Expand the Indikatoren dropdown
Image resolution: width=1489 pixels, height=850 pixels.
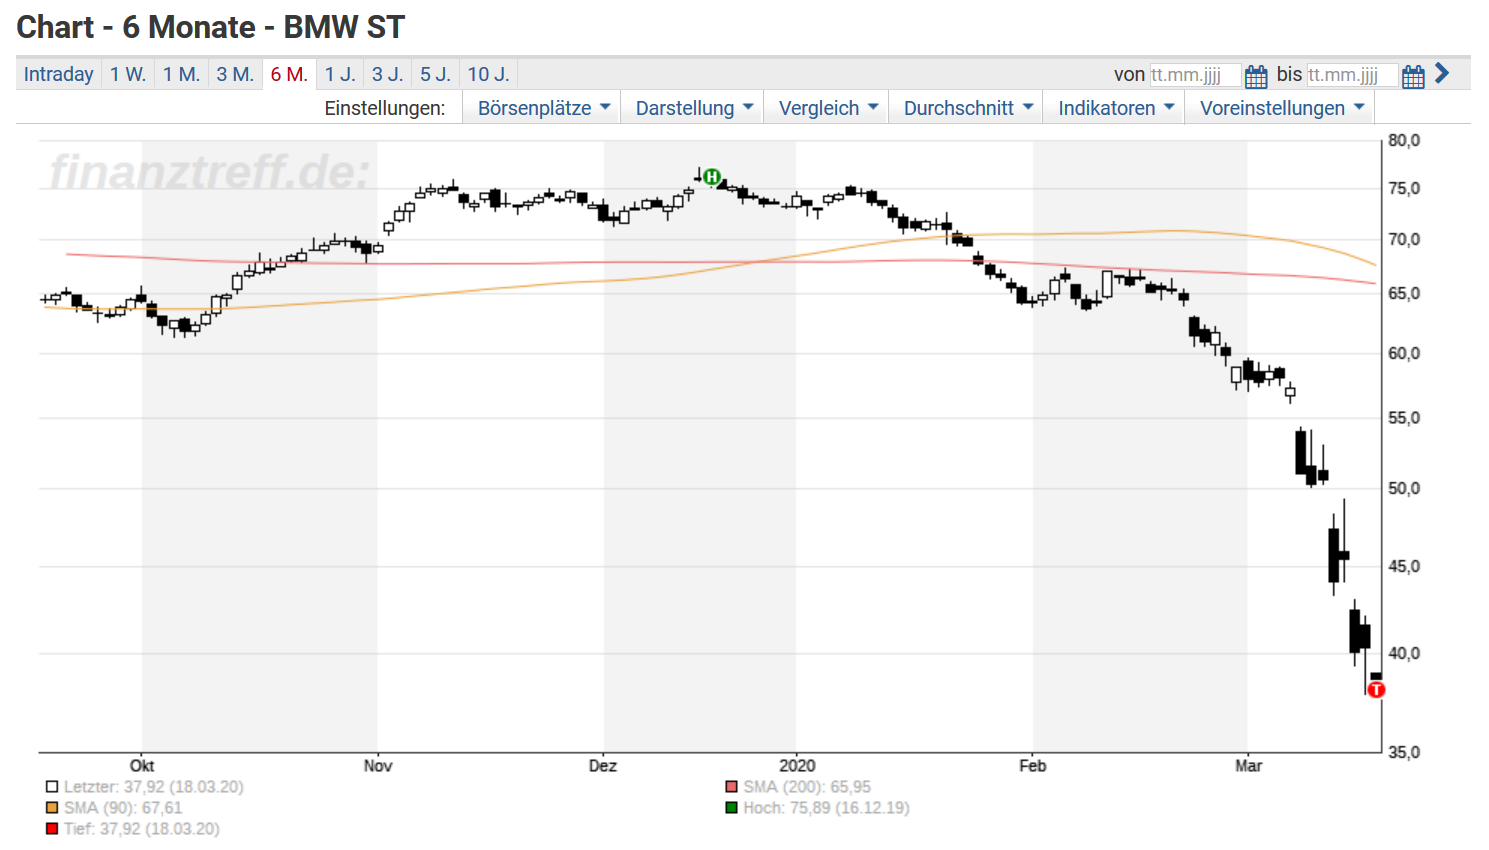[1114, 108]
